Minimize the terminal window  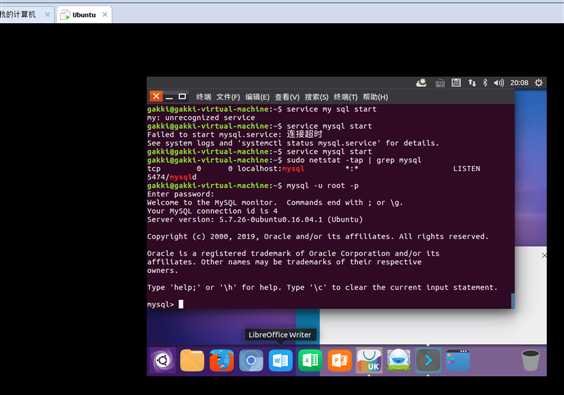(169, 97)
